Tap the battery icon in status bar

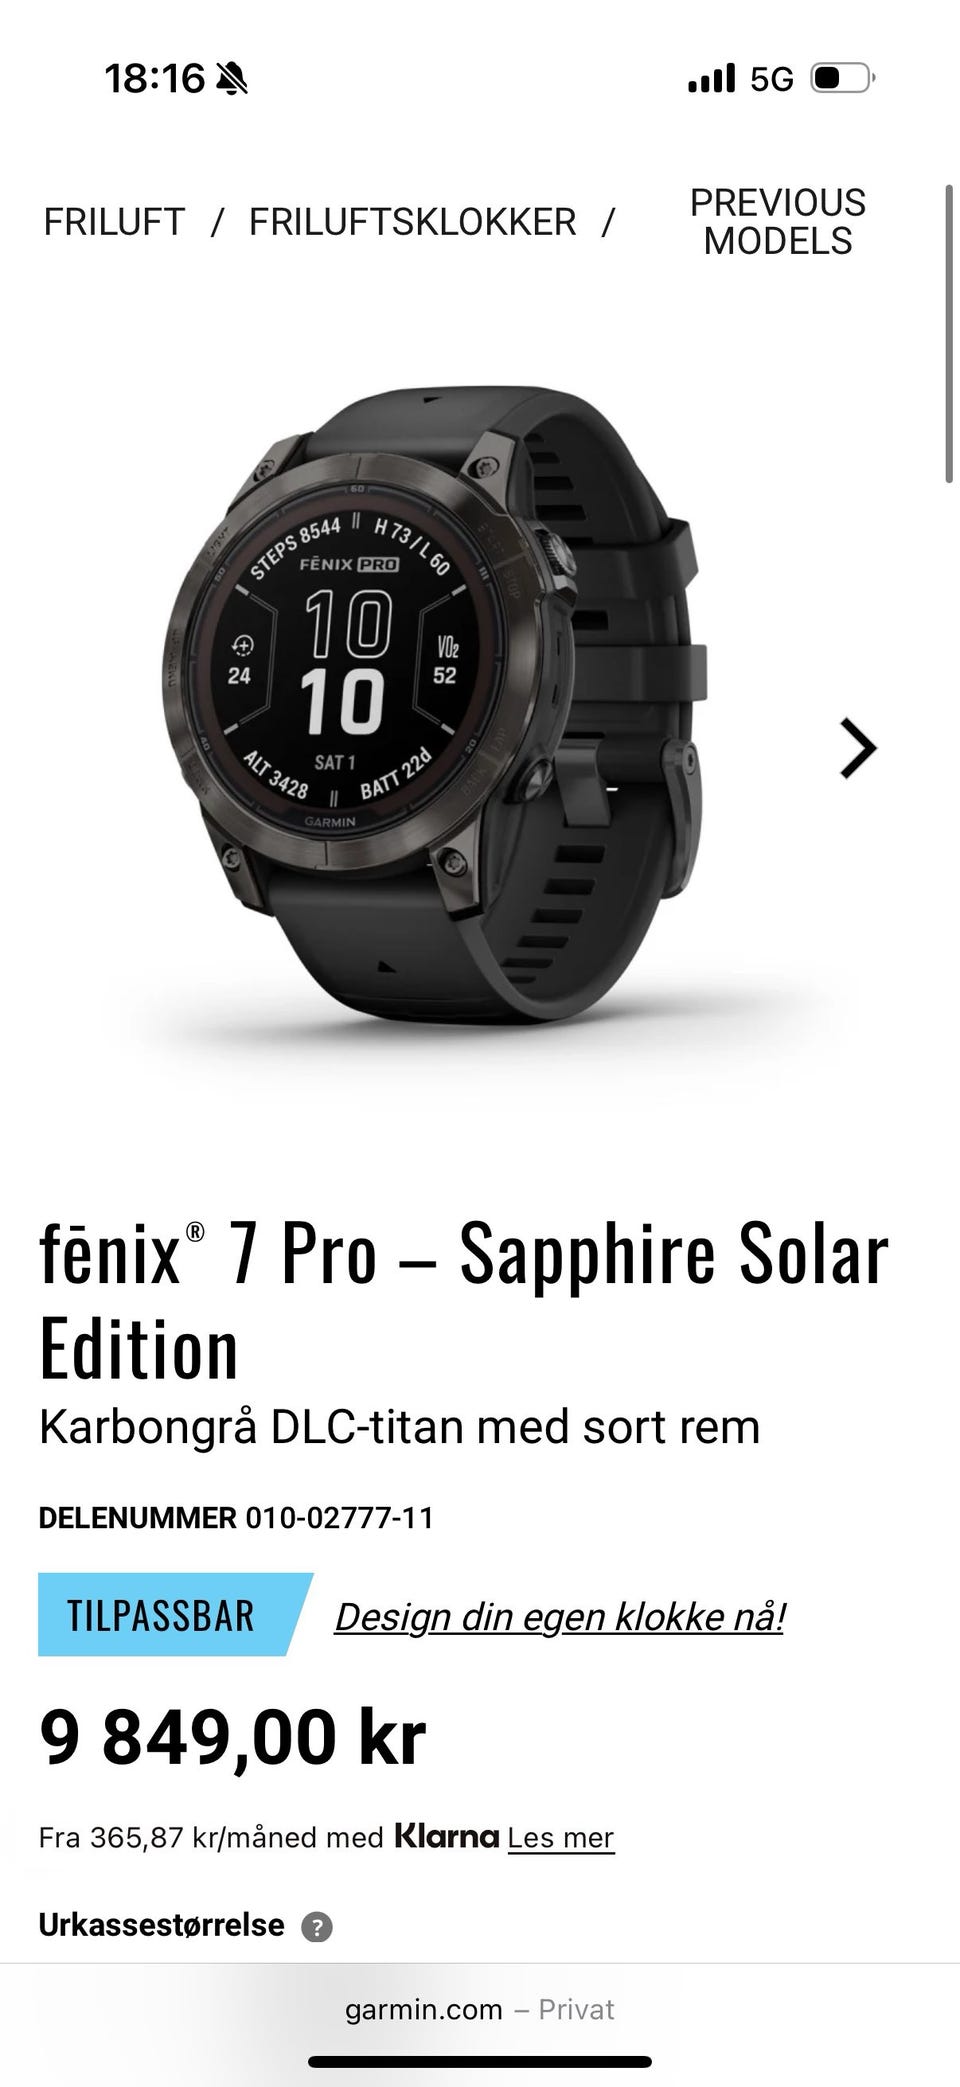pos(843,78)
